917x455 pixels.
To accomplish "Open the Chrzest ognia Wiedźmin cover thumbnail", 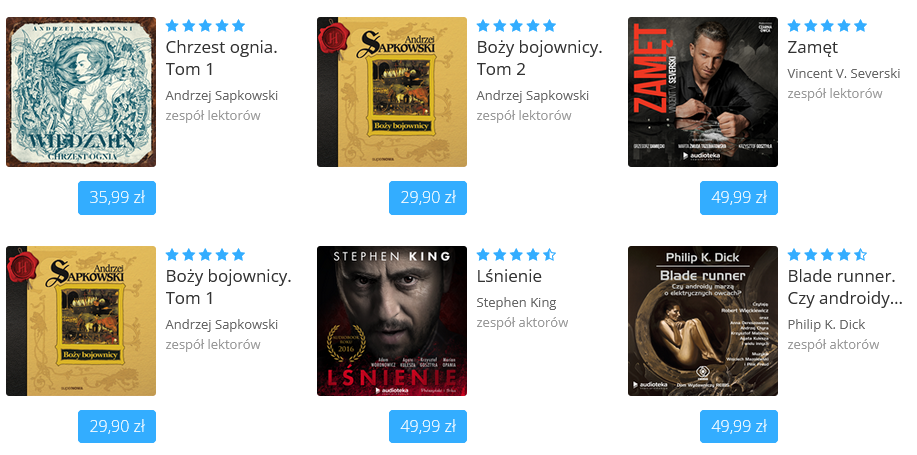I will [81, 92].
